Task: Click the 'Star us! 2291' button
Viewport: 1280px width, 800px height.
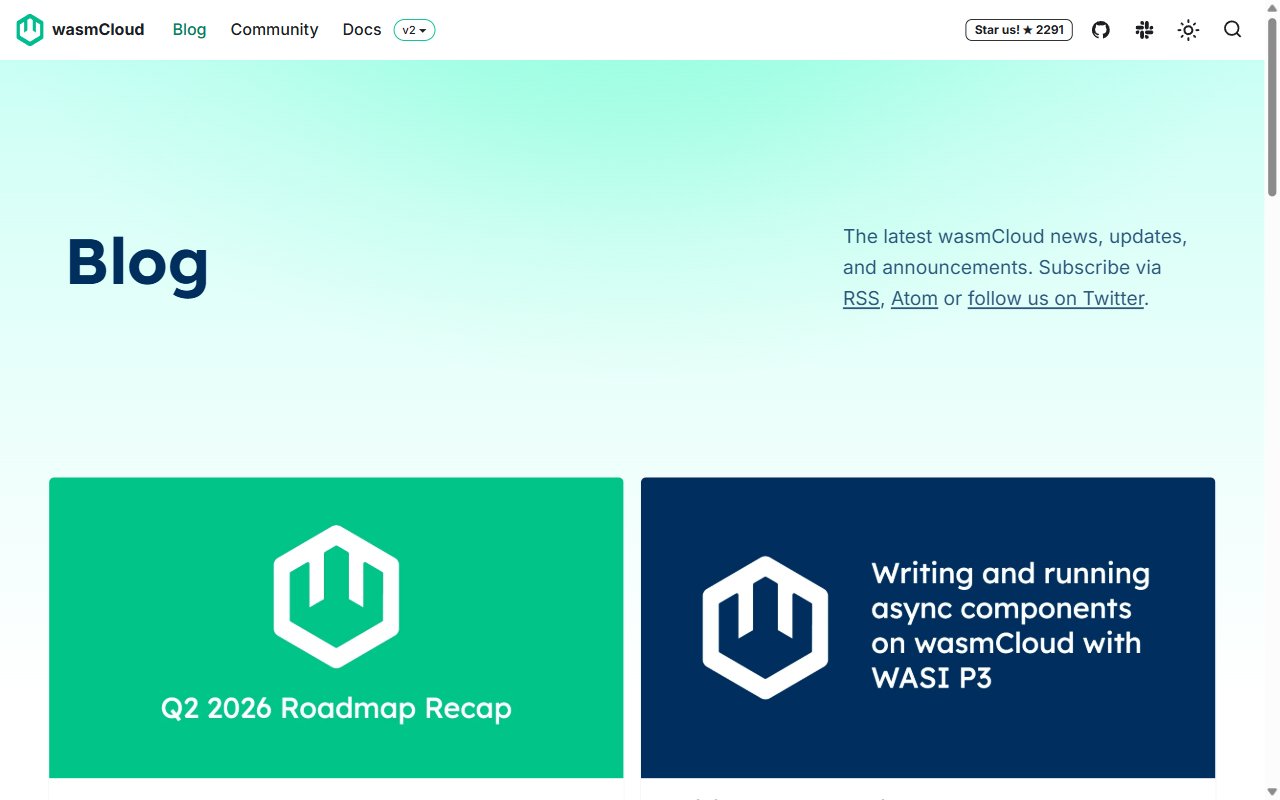Action: click(1019, 30)
